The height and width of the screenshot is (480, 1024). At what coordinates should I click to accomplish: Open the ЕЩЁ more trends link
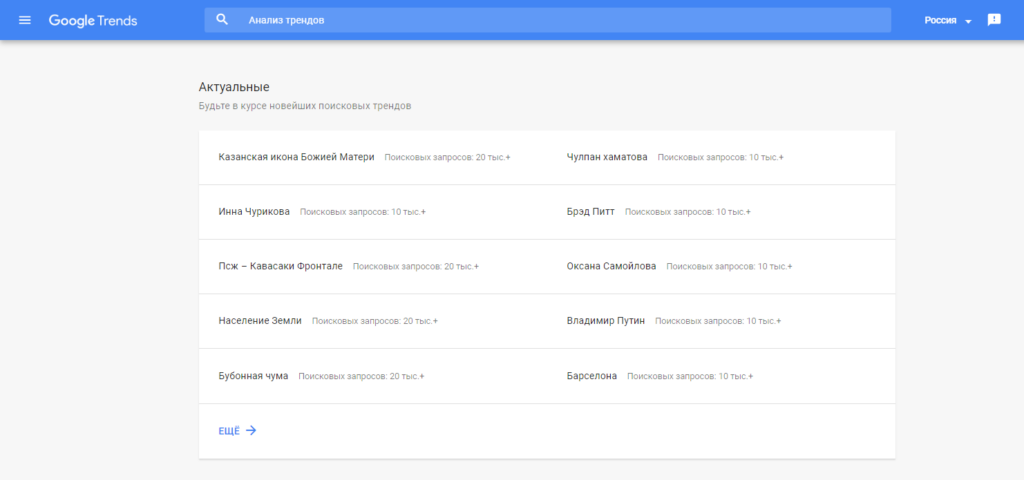tap(229, 431)
